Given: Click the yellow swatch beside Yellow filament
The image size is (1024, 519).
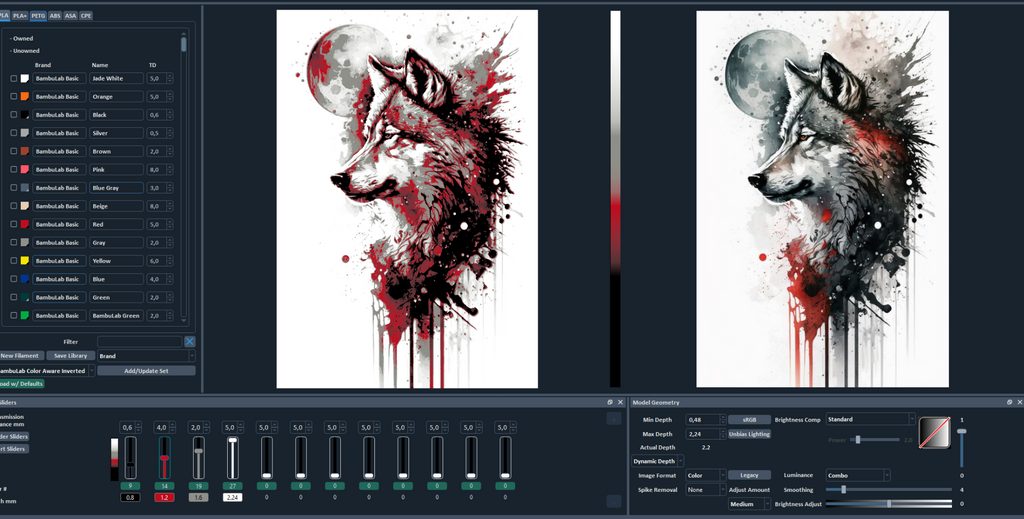Looking at the screenshot, I should [x=24, y=260].
